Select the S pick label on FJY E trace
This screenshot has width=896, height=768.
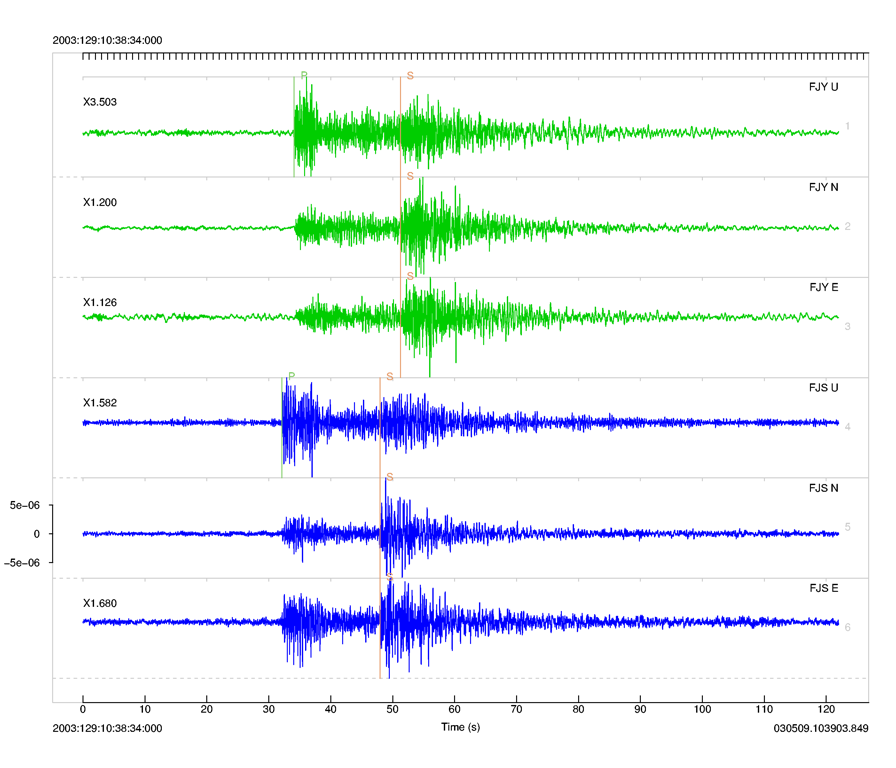(x=410, y=276)
